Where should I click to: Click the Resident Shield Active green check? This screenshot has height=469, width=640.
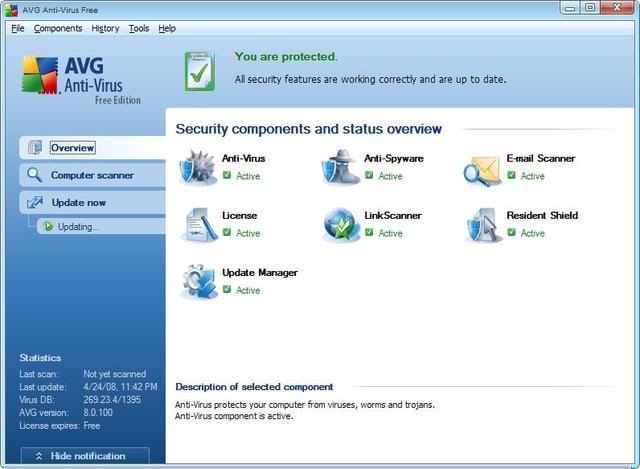511,232
